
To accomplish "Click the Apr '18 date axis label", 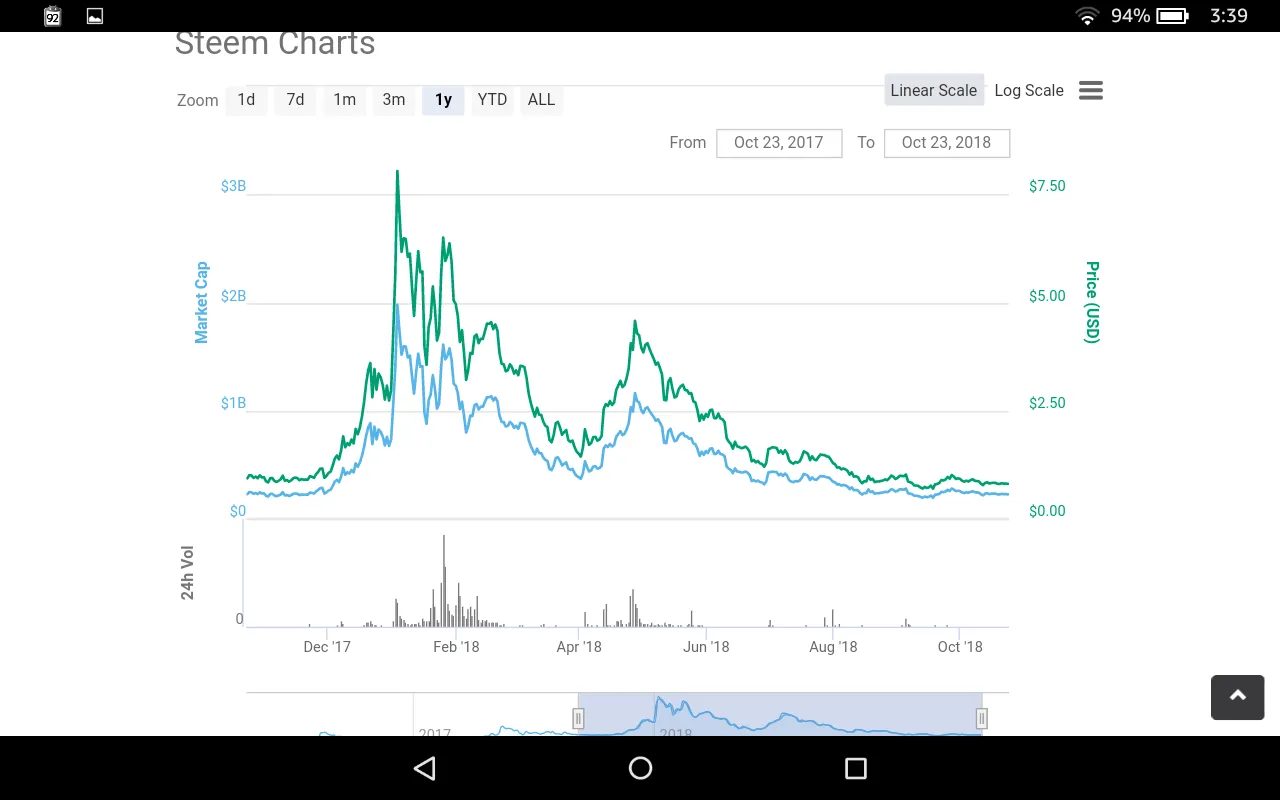I will pyautogui.click(x=579, y=647).
